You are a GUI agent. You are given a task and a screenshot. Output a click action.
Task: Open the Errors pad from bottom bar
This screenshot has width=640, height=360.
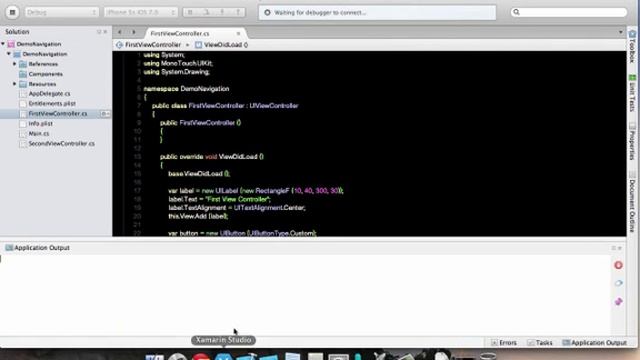point(504,342)
